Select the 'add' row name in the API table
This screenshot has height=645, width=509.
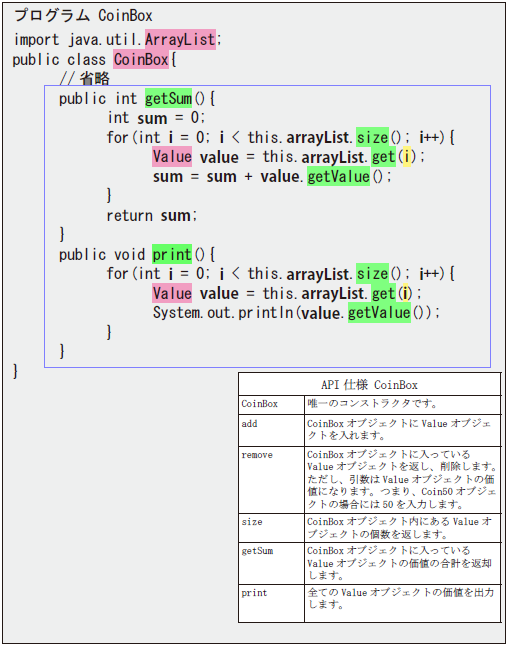point(249,424)
